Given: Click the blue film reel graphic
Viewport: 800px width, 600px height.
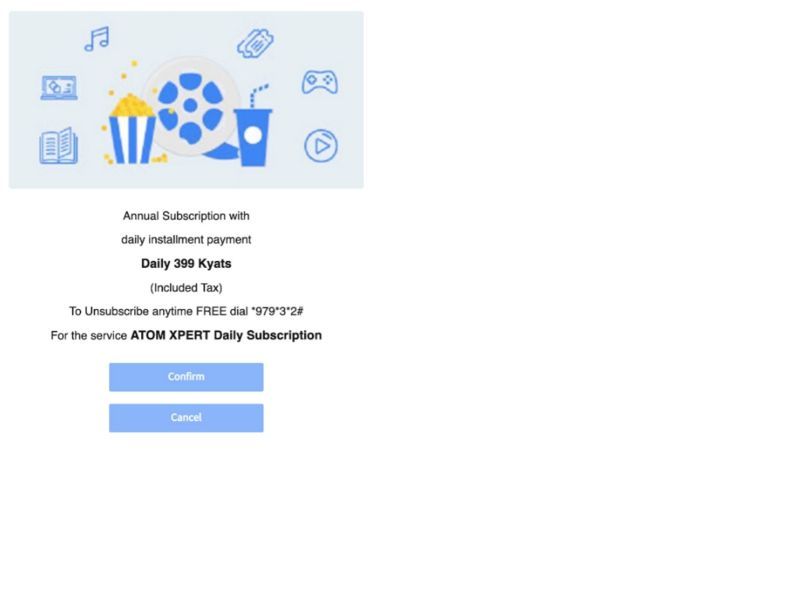Looking at the screenshot, I should click(x=190, y=107).
